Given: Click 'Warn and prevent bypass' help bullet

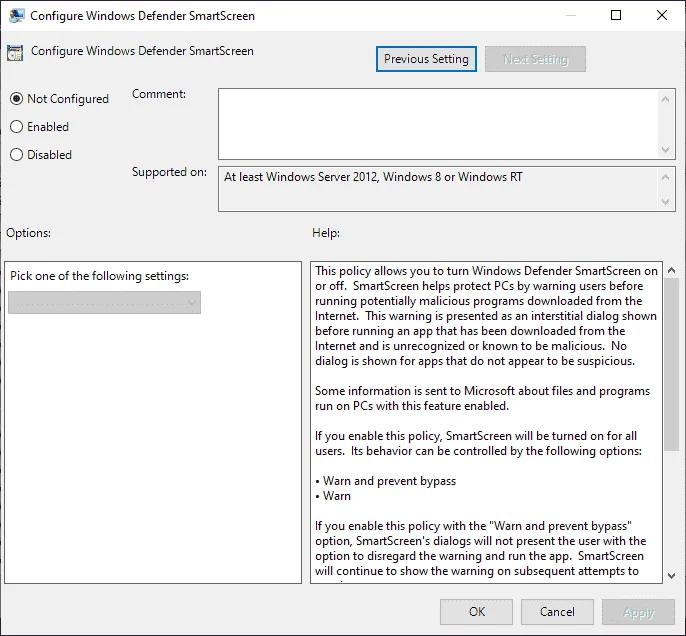Looking at the screenshot, I should click(x=385, y=481).
